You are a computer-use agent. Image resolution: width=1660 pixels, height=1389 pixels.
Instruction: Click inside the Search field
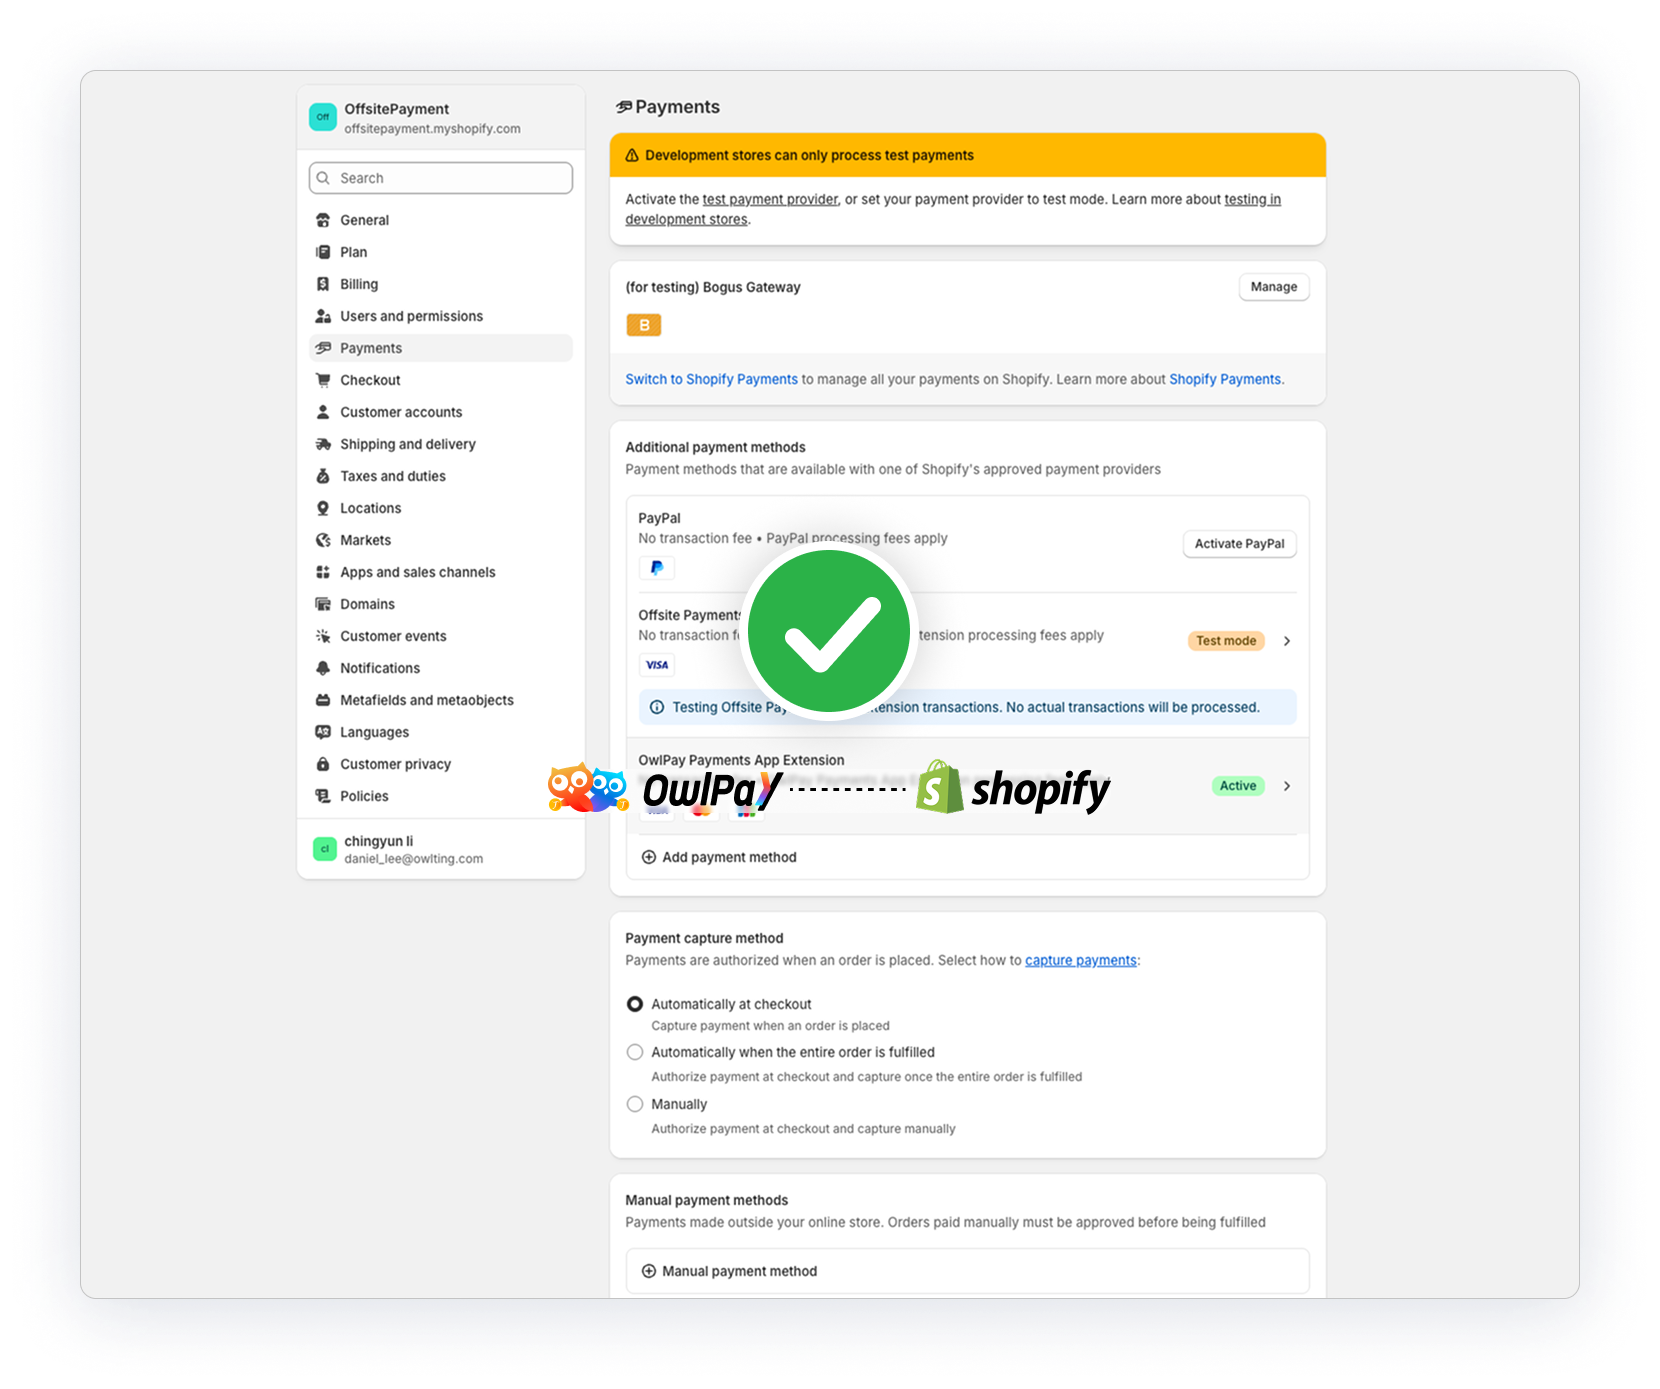point(440,178)
